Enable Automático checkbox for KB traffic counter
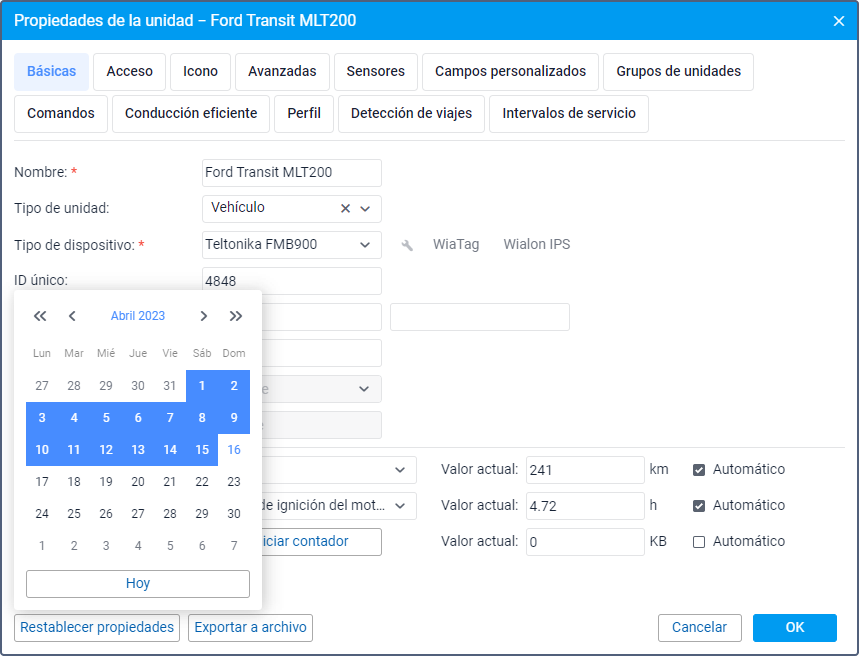This screenshot has height=656, width=859. coord(699,542)
